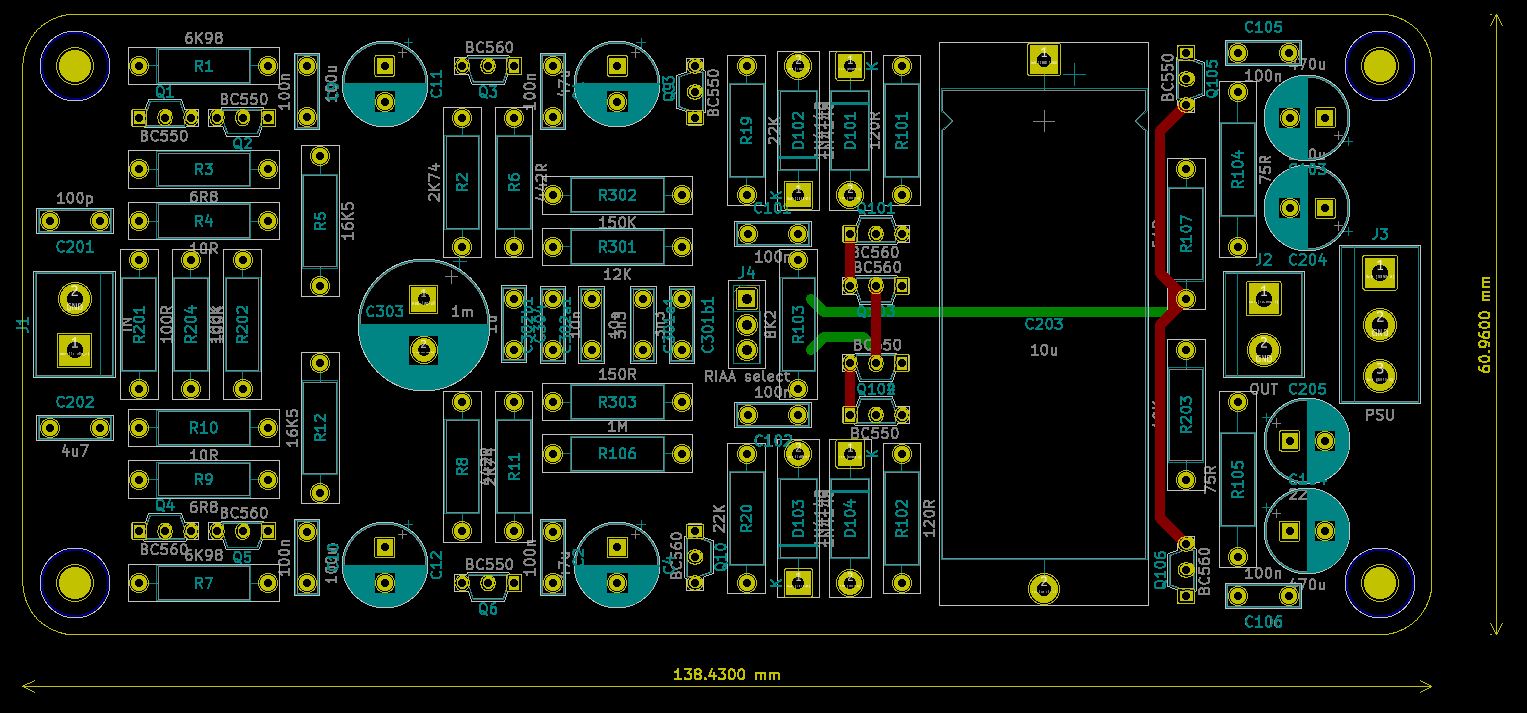Viewport: 1527px width, 713px height.
Task: Select resistor R104 footprint
Action: click(1238, 169)
